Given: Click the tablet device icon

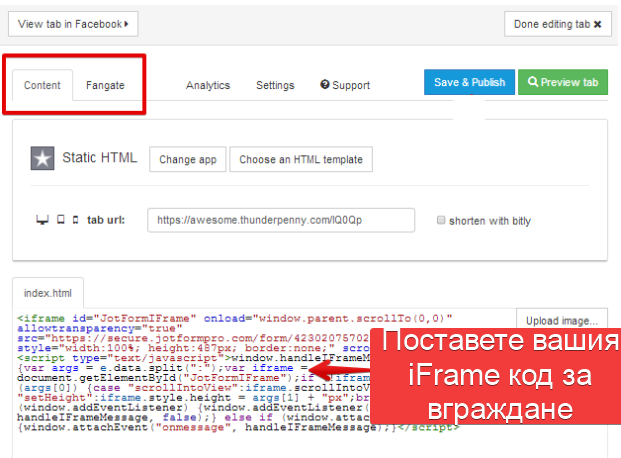Looking at the screenshot, I should click(x=59, y=220).
